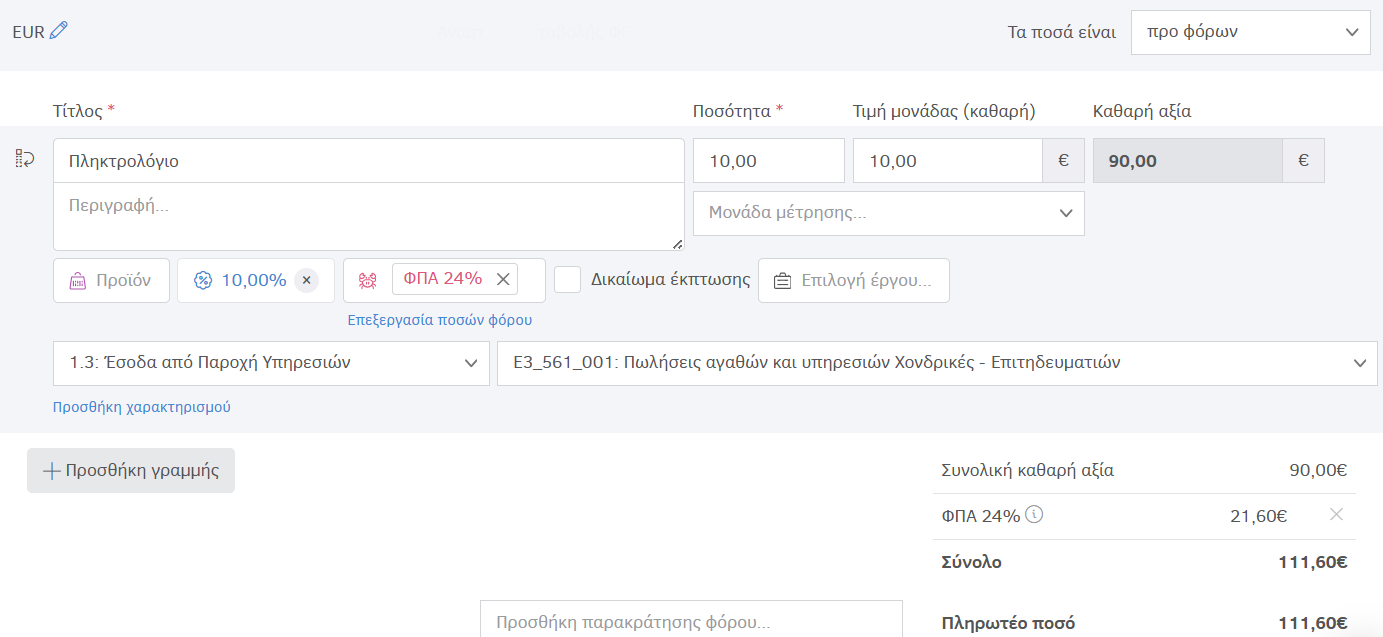
Task: Click the Προσθήκη παρακράτησης φόρου field
Action: 691,620
